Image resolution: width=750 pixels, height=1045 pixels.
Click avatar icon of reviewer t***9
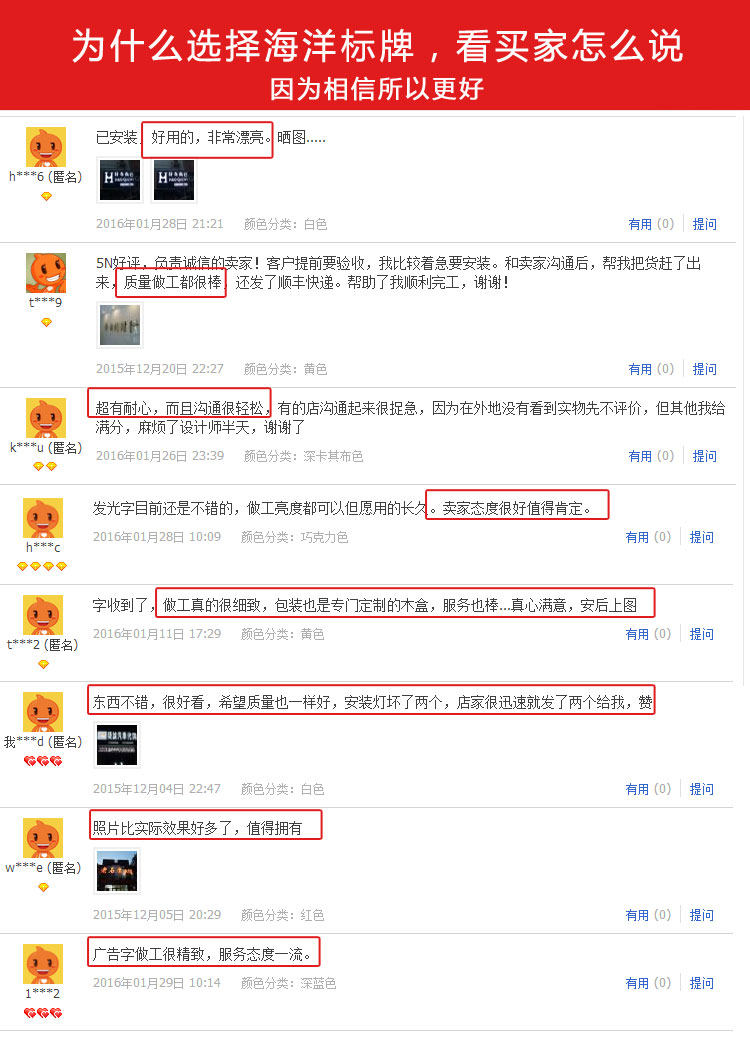coord(46,273)
